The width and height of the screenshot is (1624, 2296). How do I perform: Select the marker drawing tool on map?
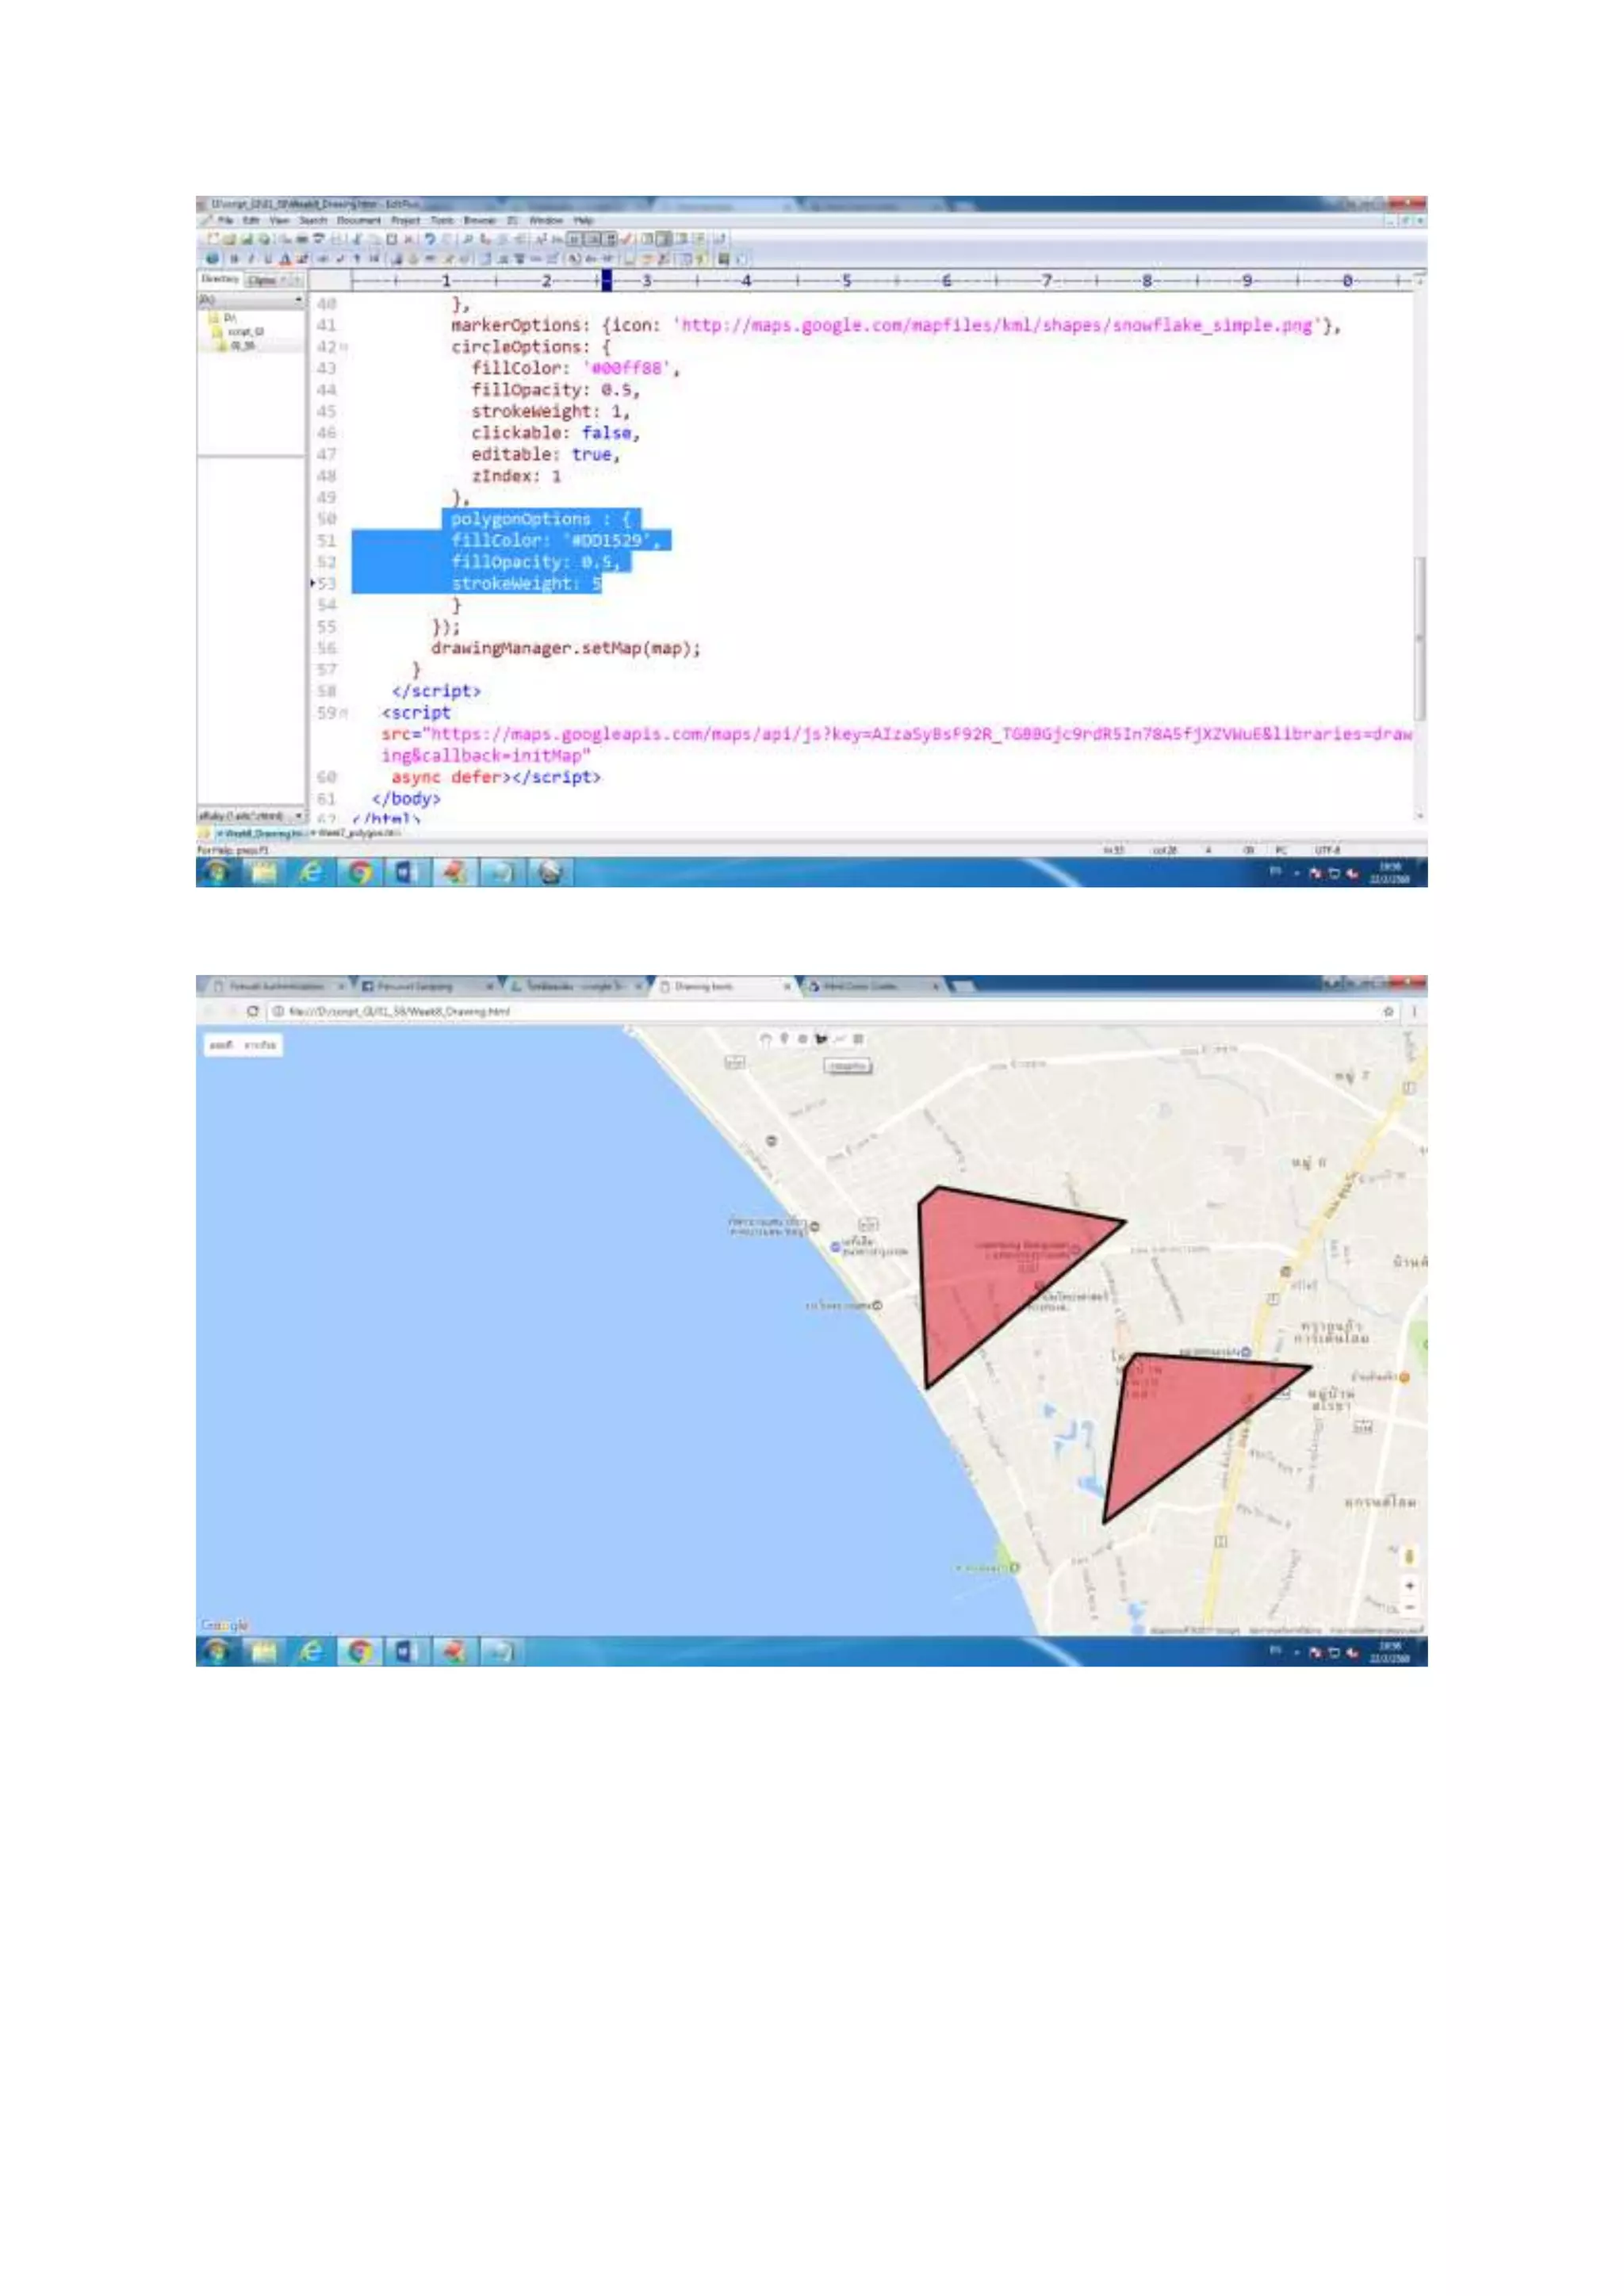(x=784, y=1038)
